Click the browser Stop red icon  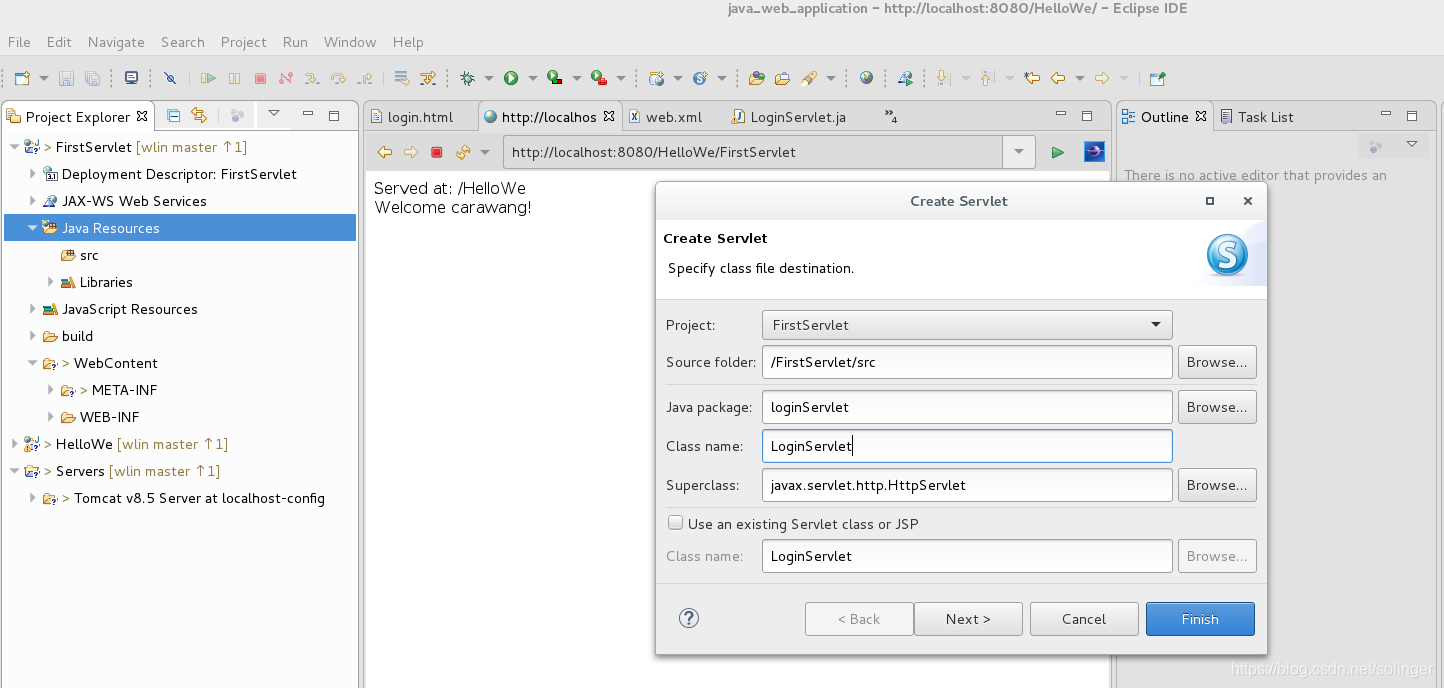(437, 152)
